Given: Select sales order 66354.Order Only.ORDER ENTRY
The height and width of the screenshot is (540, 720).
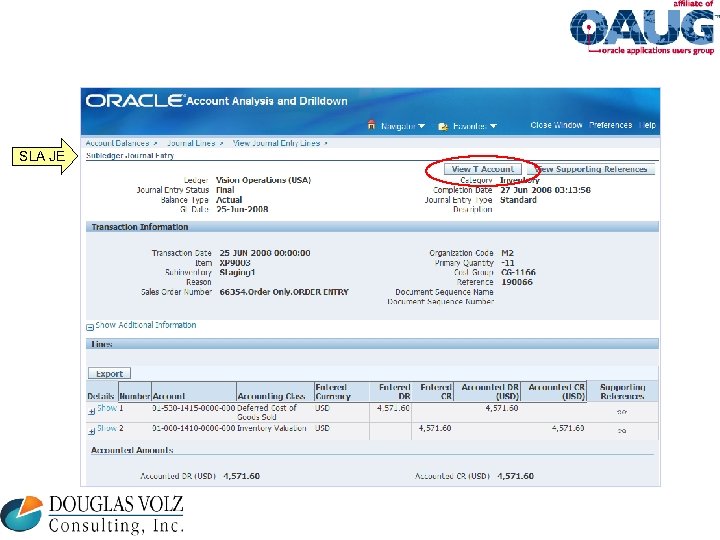Looking at the screenshot, I should coord(284,292).
